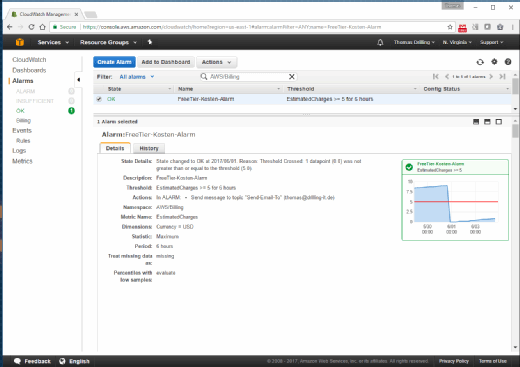This screenshot has height=367, width=520.
Task: Open the N. Virginia region dropdown
Action: (x=457, y=42)
